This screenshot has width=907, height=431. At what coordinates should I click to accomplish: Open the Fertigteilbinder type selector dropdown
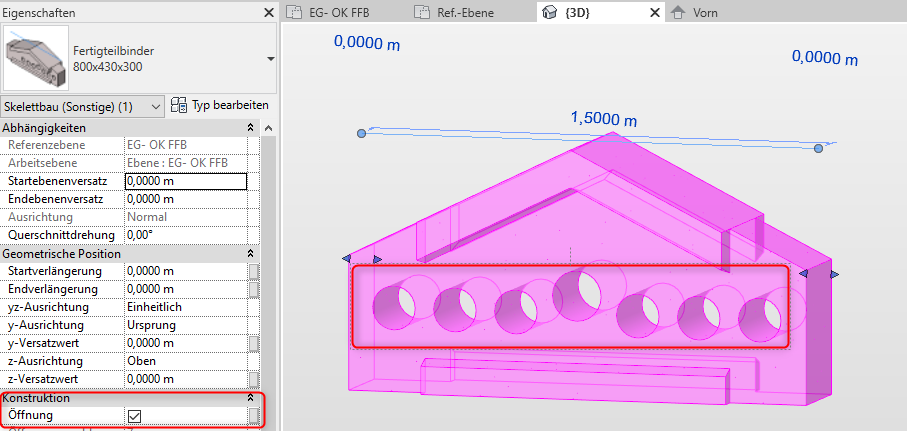(269, 59)
